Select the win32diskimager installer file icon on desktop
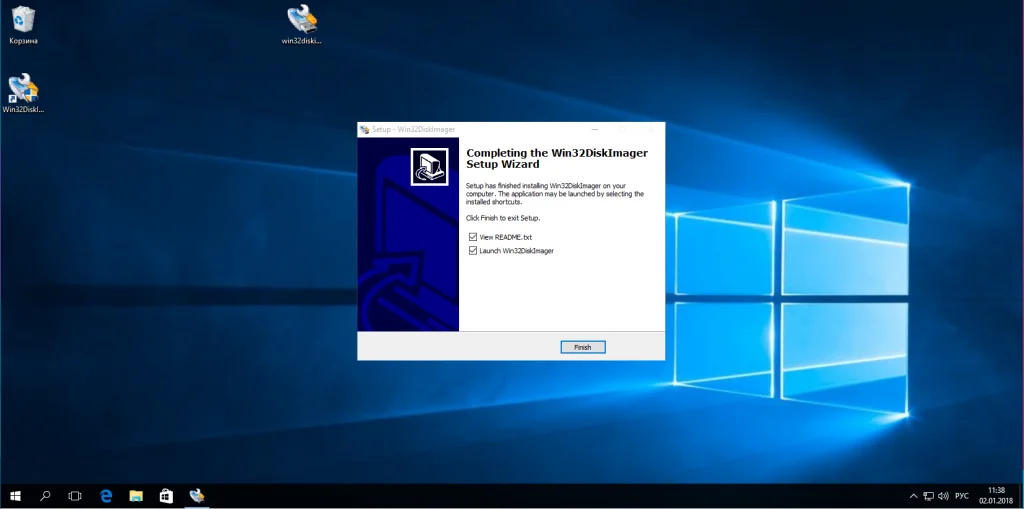This screenshot has width=1024, height=509. coord(302,25)
